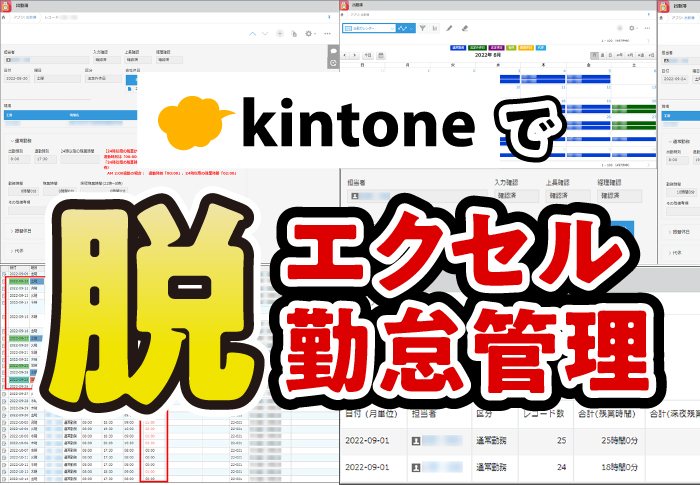
Task: Expand 振替休日 section in top-left record window
Action: point(21,231)
